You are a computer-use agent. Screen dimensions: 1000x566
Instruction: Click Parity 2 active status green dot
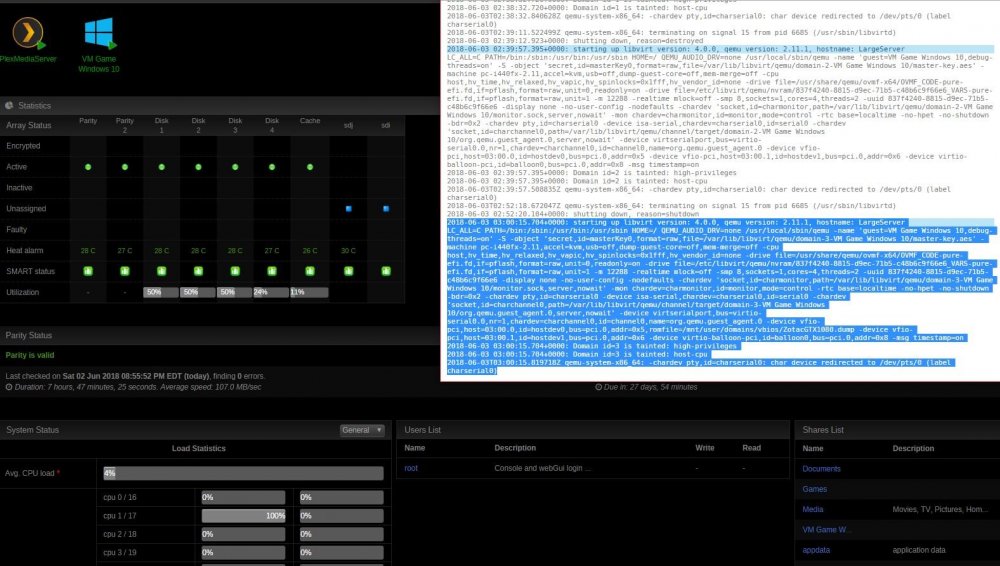125,167
